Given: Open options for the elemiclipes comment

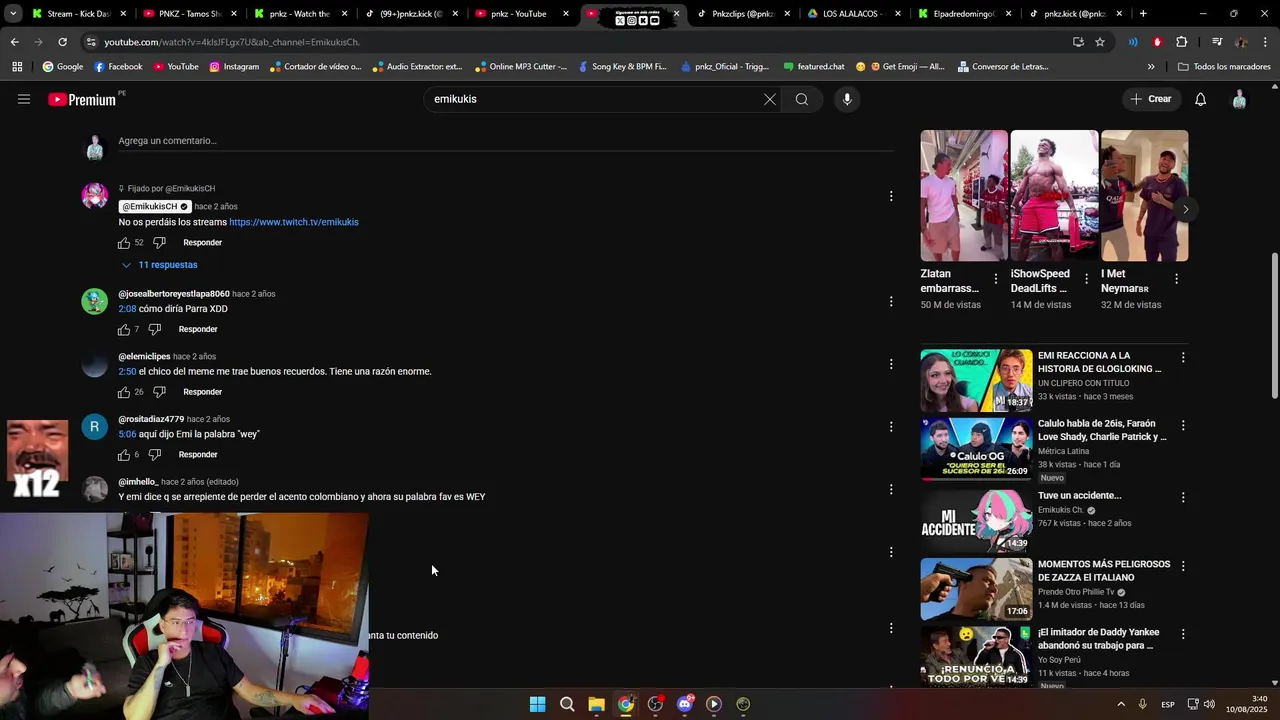Looking at the screenshot, I should pyautogui.click(x=891, y=364).
